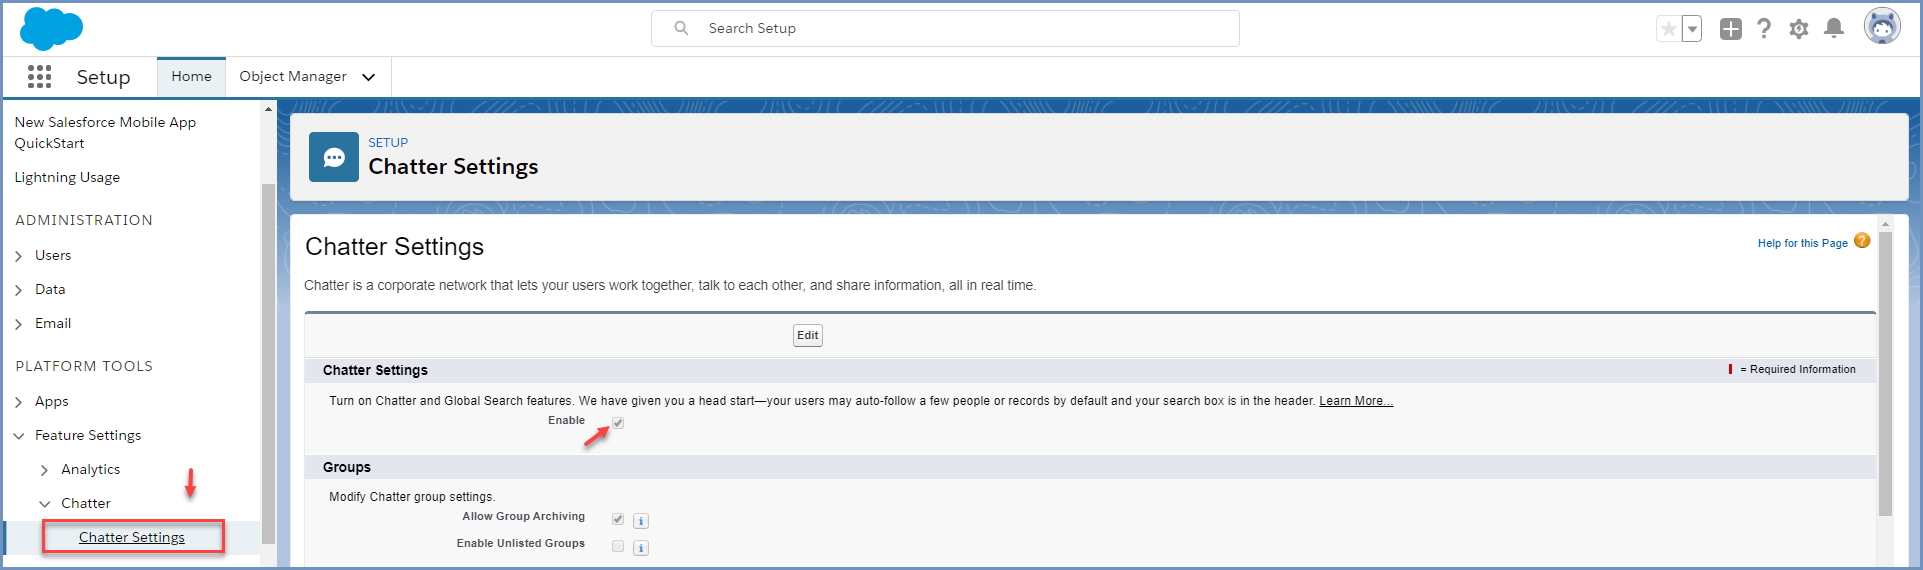
Task: Click the Setup app name
Action: (x=103, y=77)
